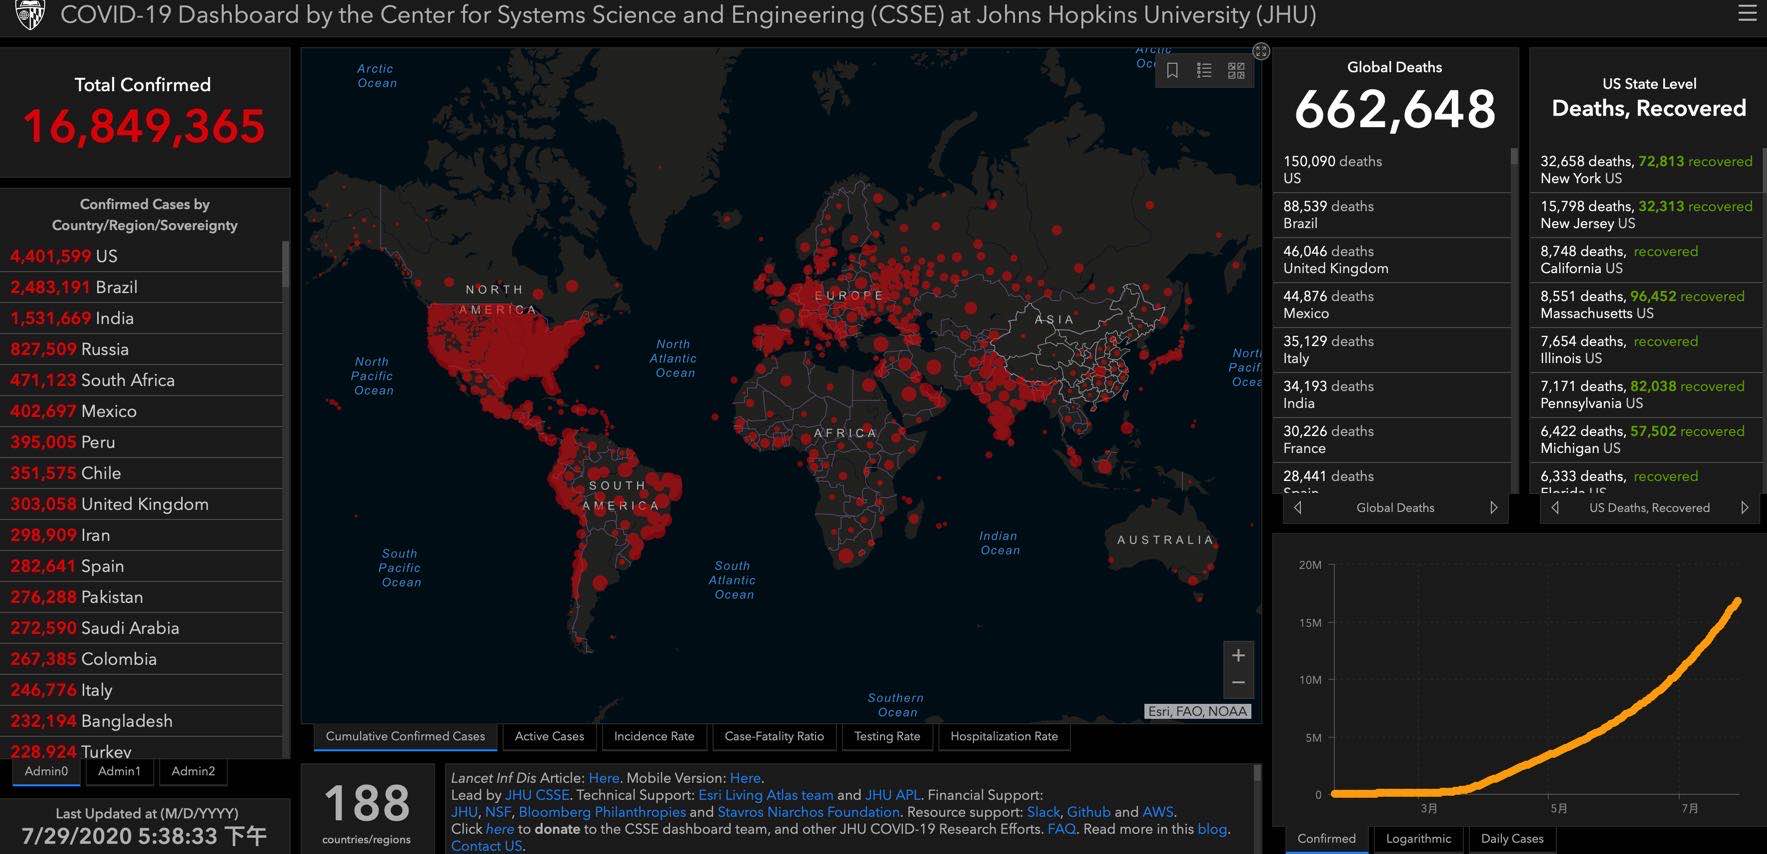The image size is (1767, 854).
Task: Go to next Global Deaths panel
Action: click(x=1493, y=508)
